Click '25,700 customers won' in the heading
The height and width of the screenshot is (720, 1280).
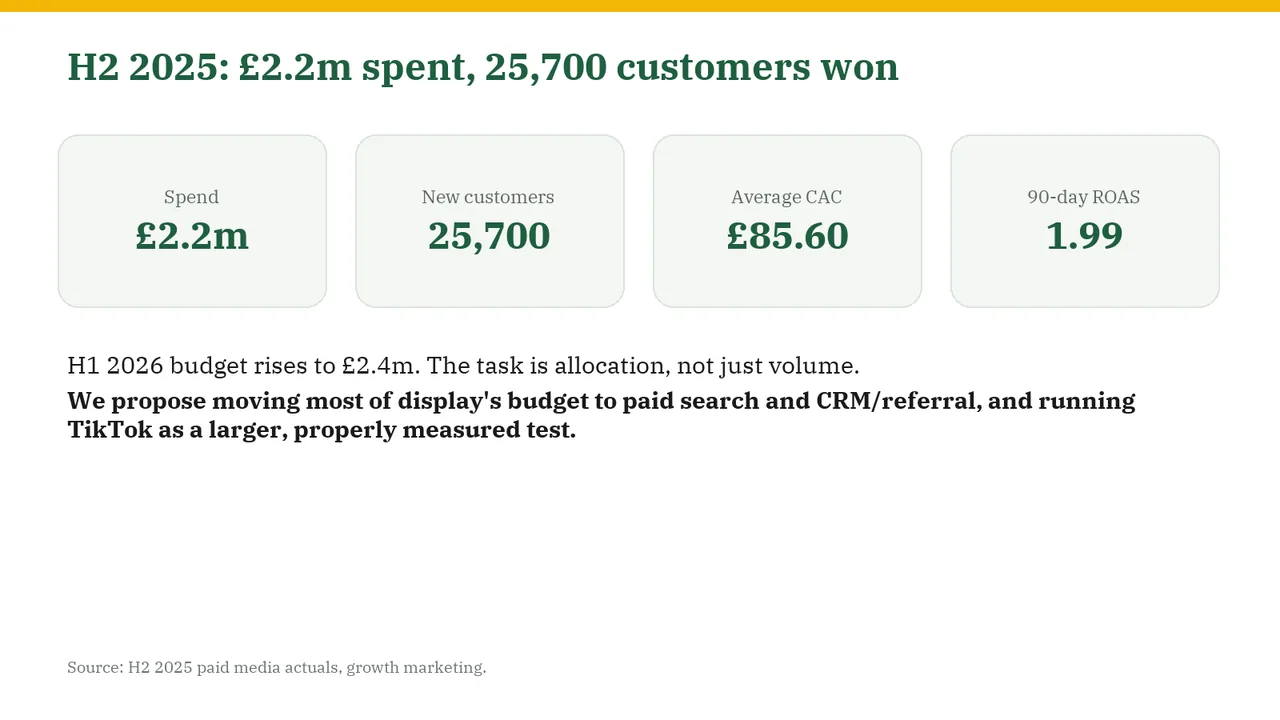click(692, 68)
